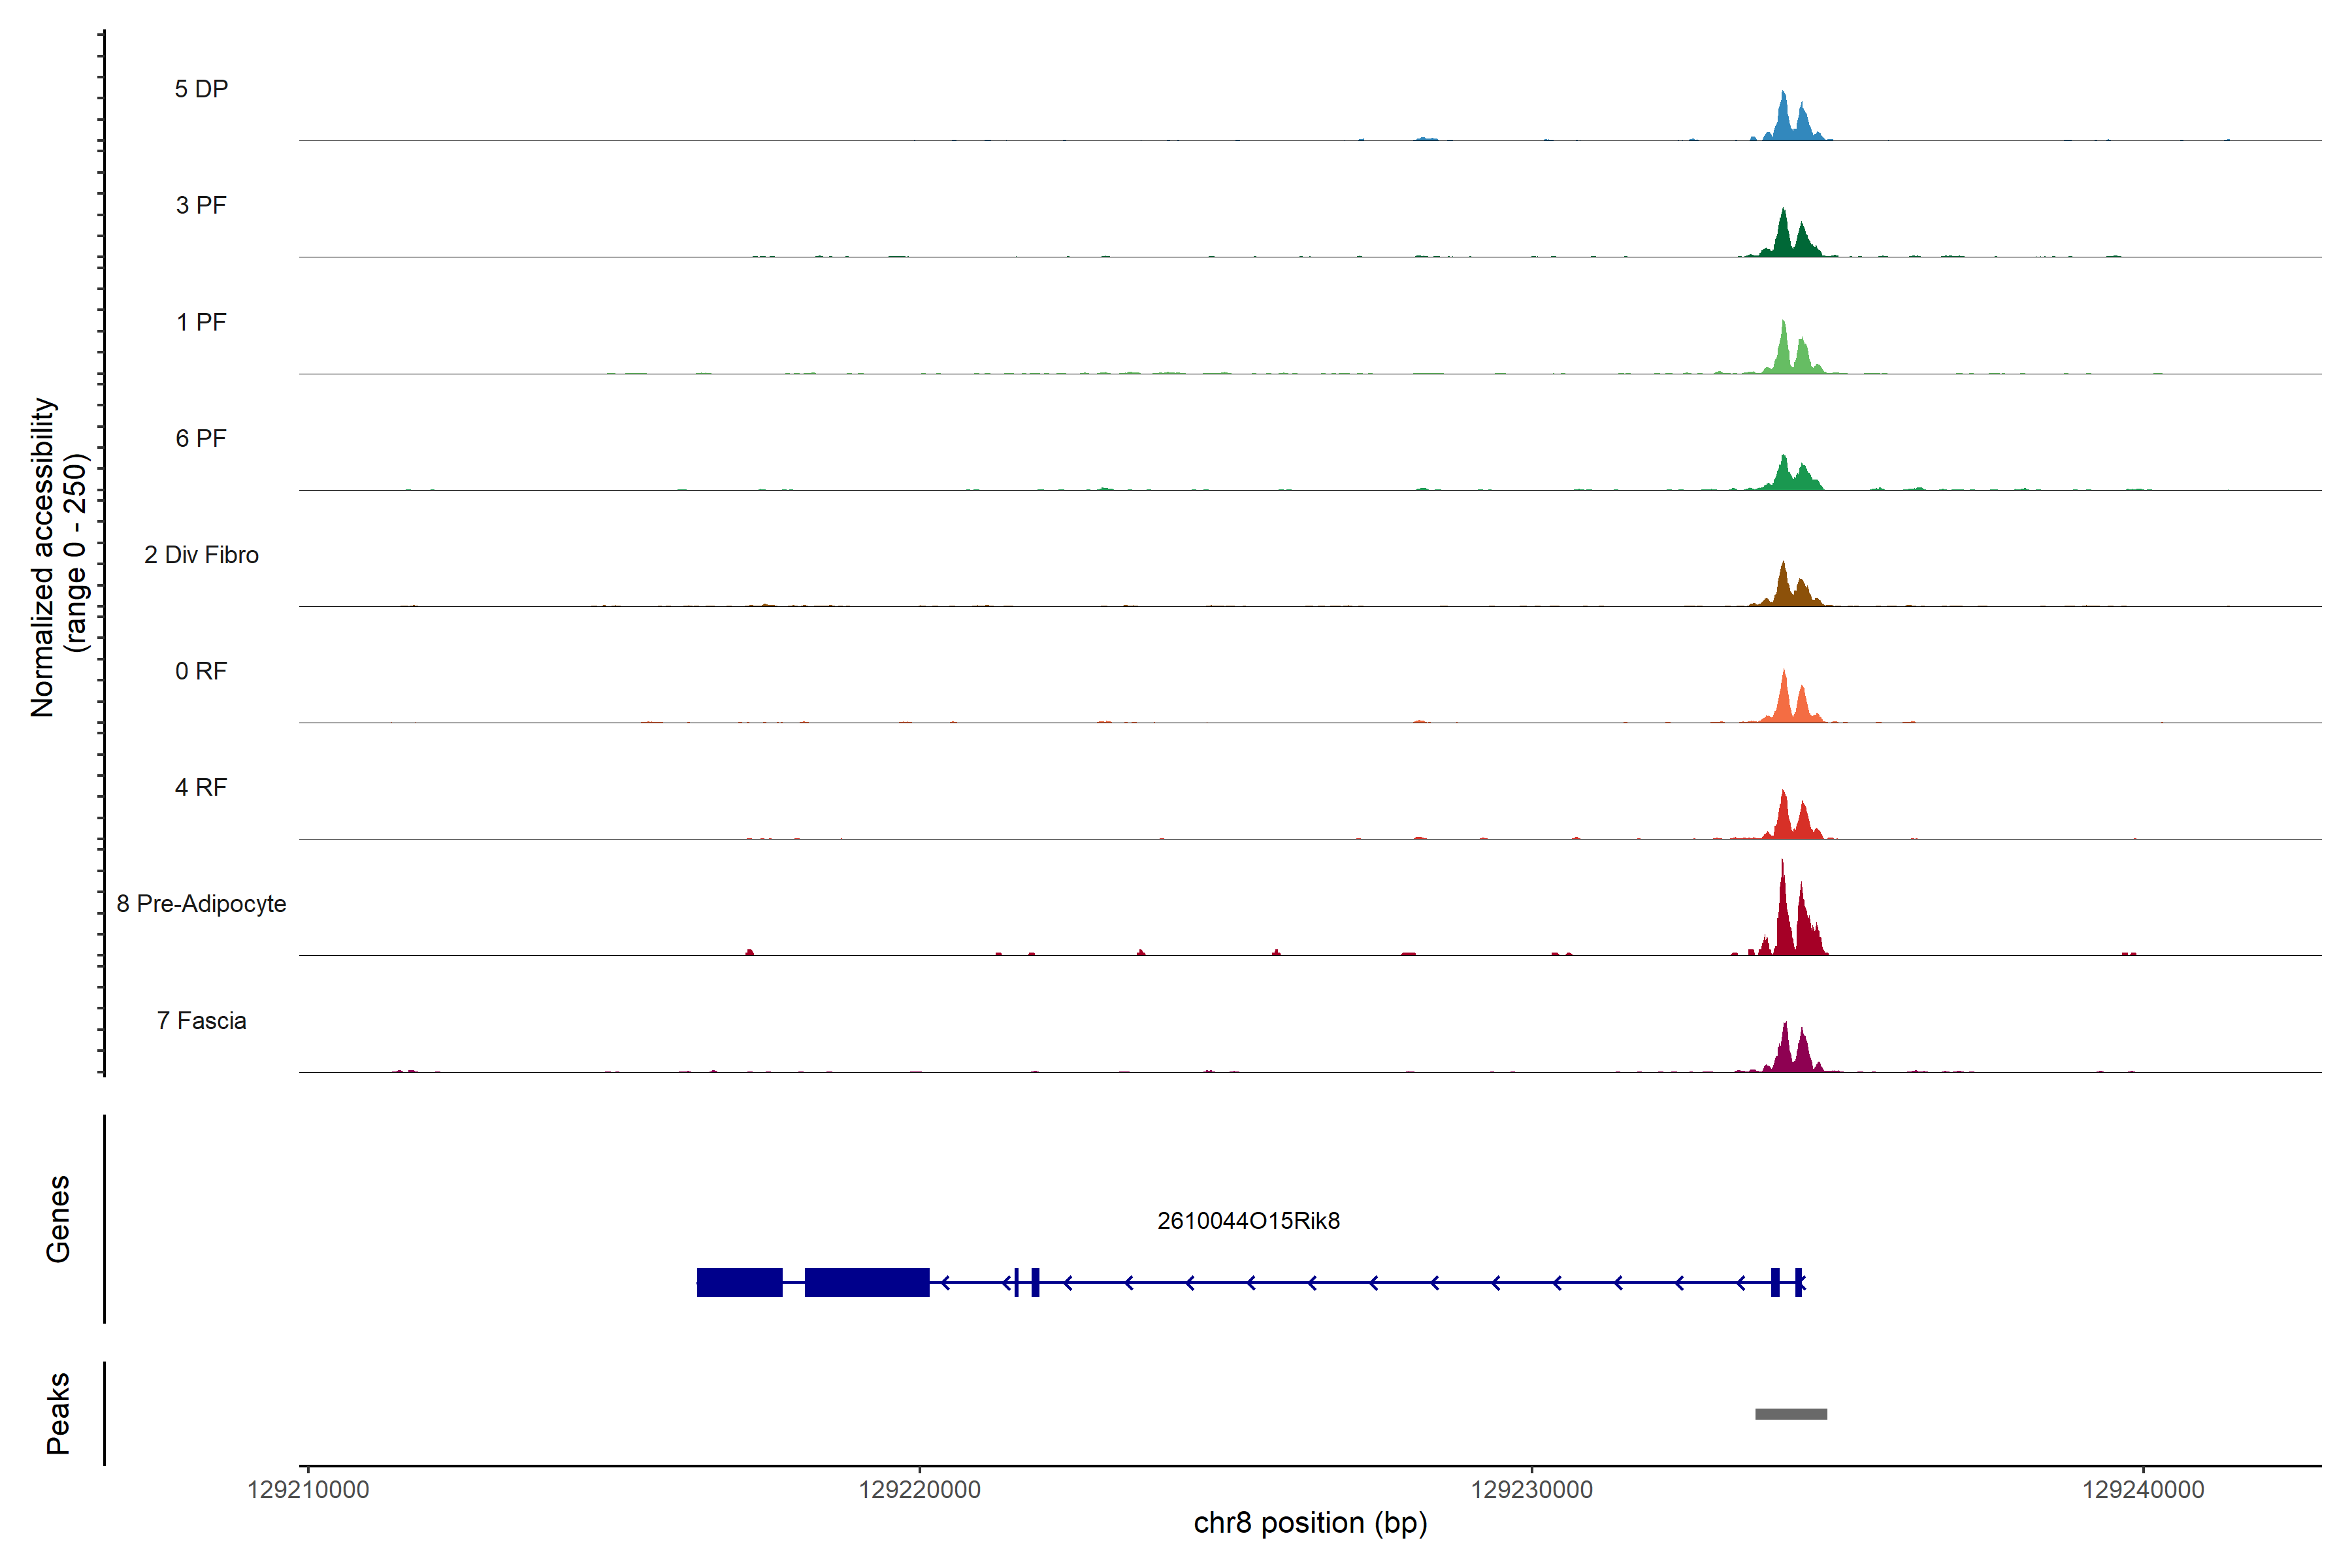Click the Genes panel label

click(x=58, y=1219)
